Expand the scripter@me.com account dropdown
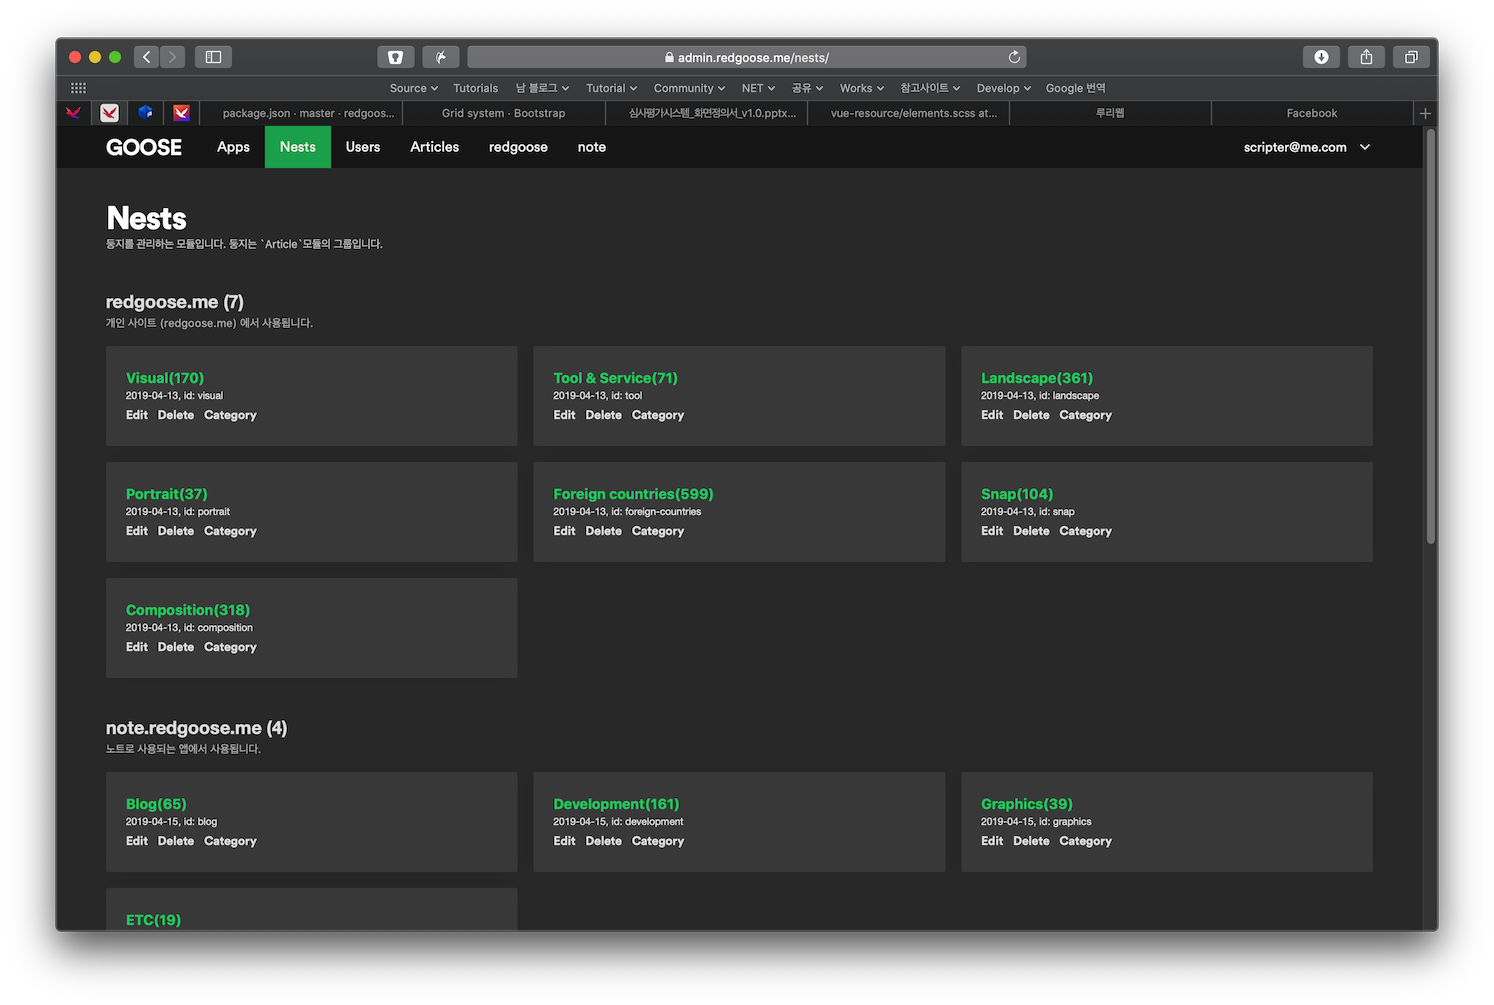Screen dimensions: 1494x1005 (1306, 147)
